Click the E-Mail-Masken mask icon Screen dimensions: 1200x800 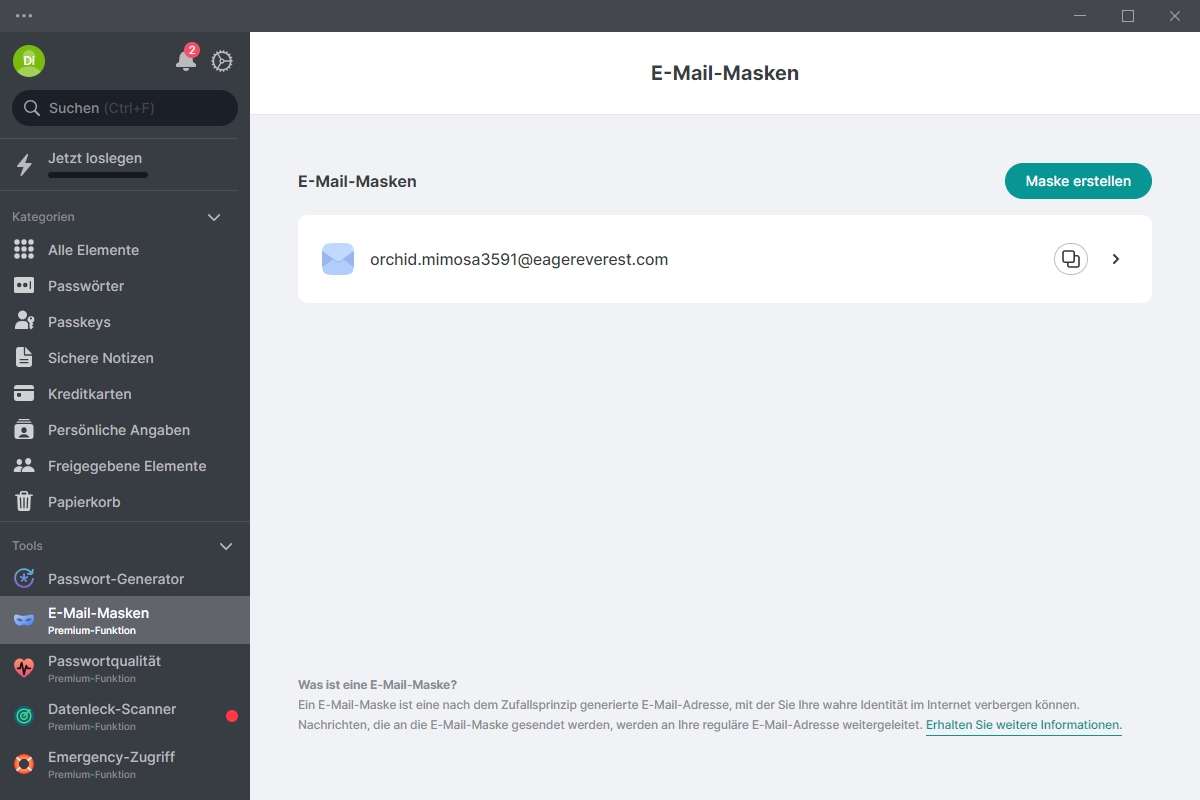(24, 620)
